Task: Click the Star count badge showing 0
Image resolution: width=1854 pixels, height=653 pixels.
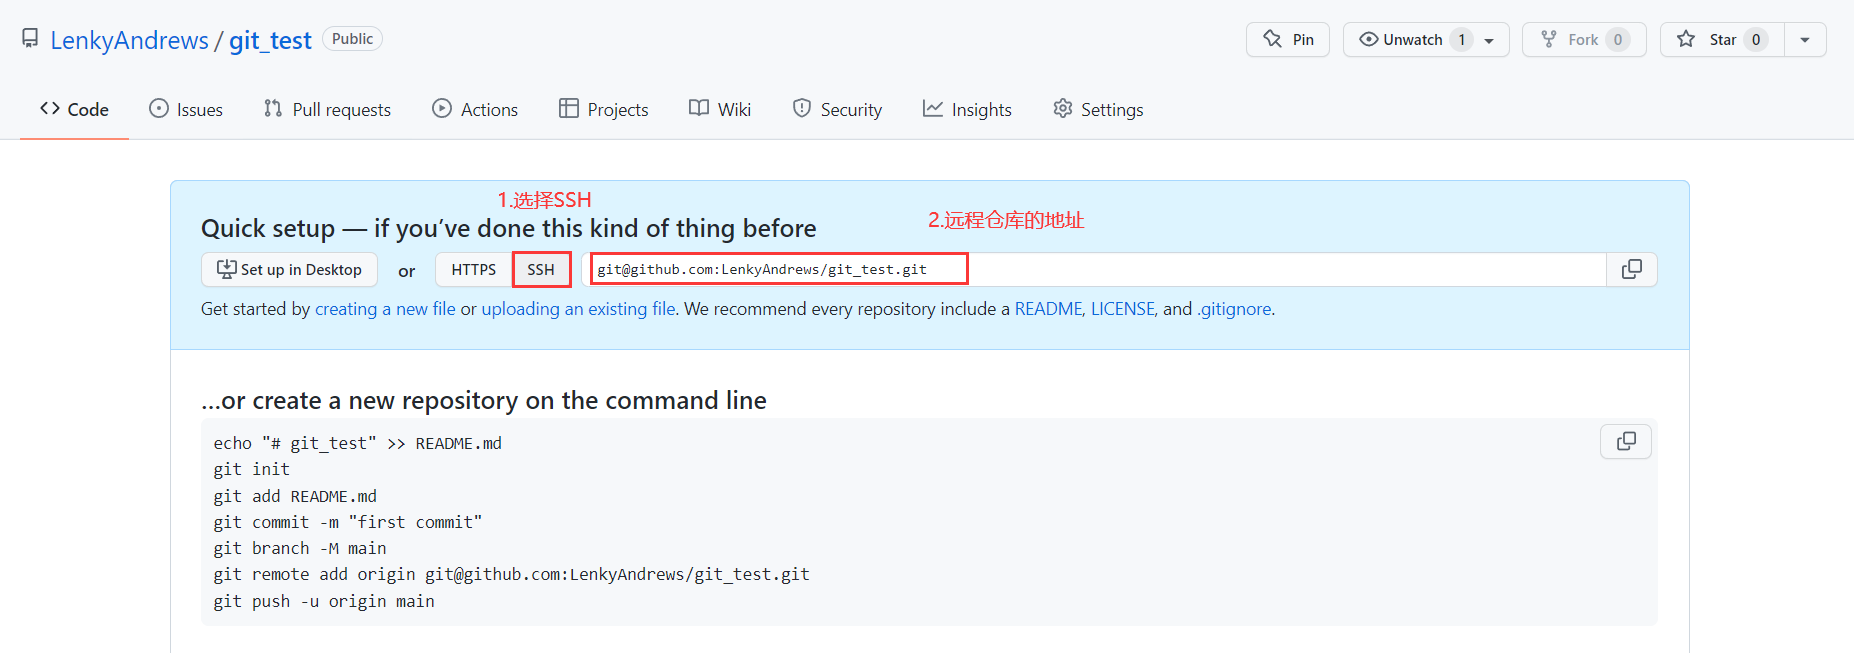Action: (1755, 40)
